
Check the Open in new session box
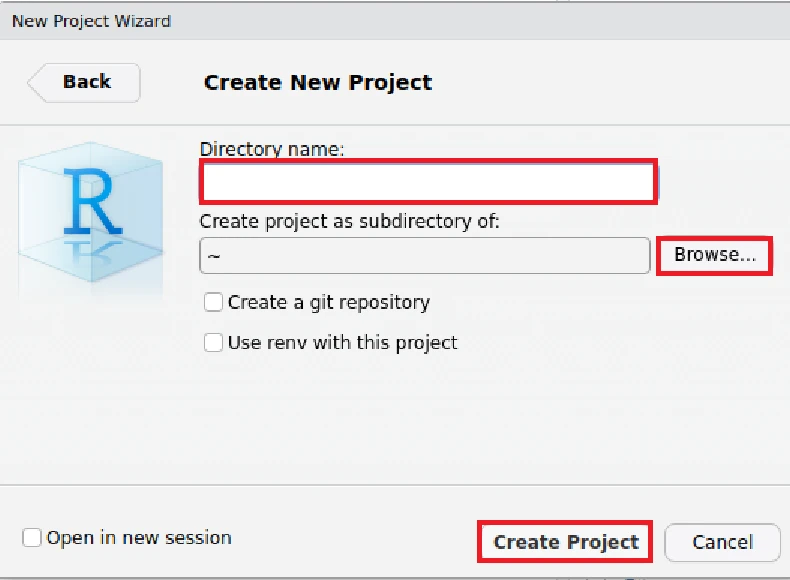31,538
